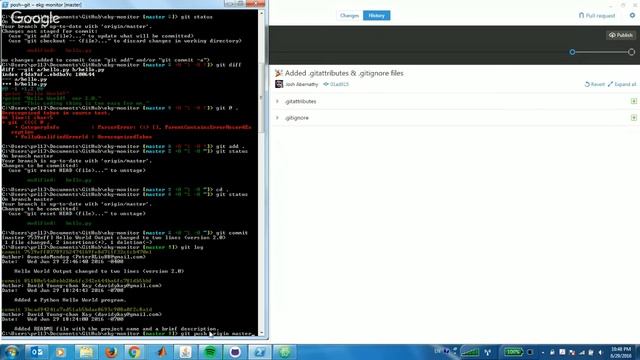Open the GitHub Desktop settings gear
640x360 pixels.
[x=632, y=15]
